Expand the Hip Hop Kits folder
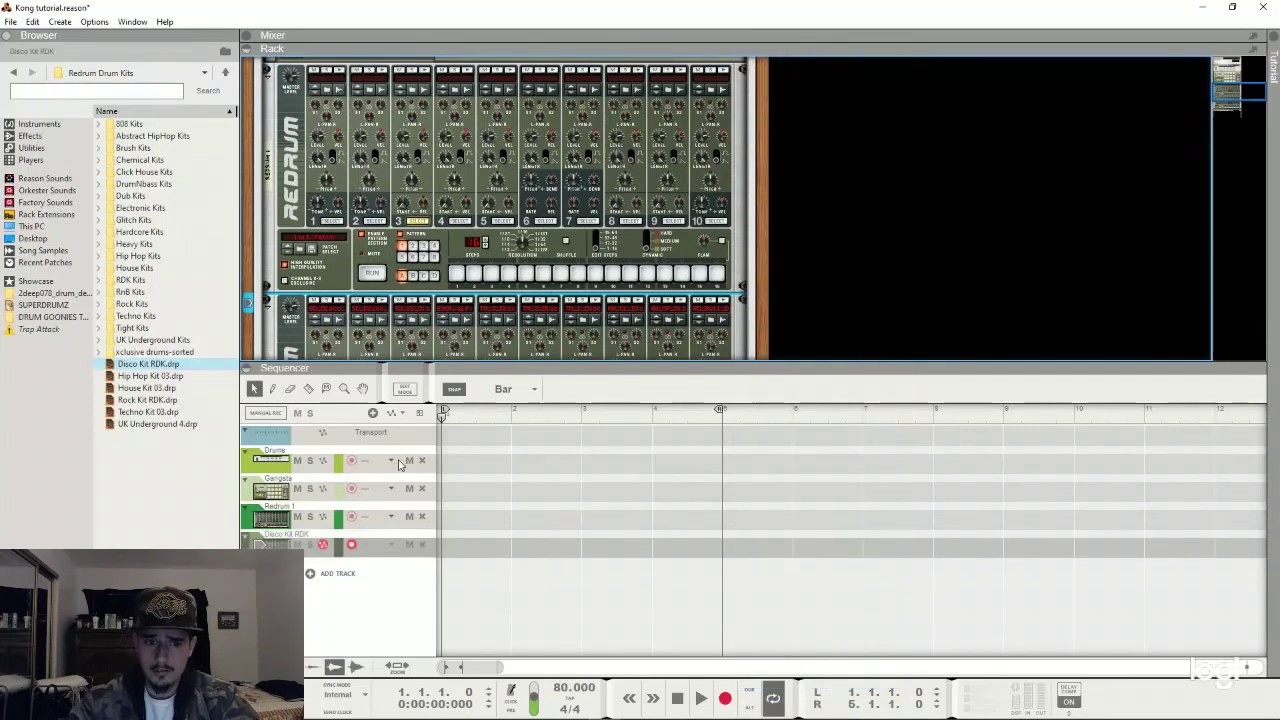Screen dimensions: 1280x720 (99, 256)
